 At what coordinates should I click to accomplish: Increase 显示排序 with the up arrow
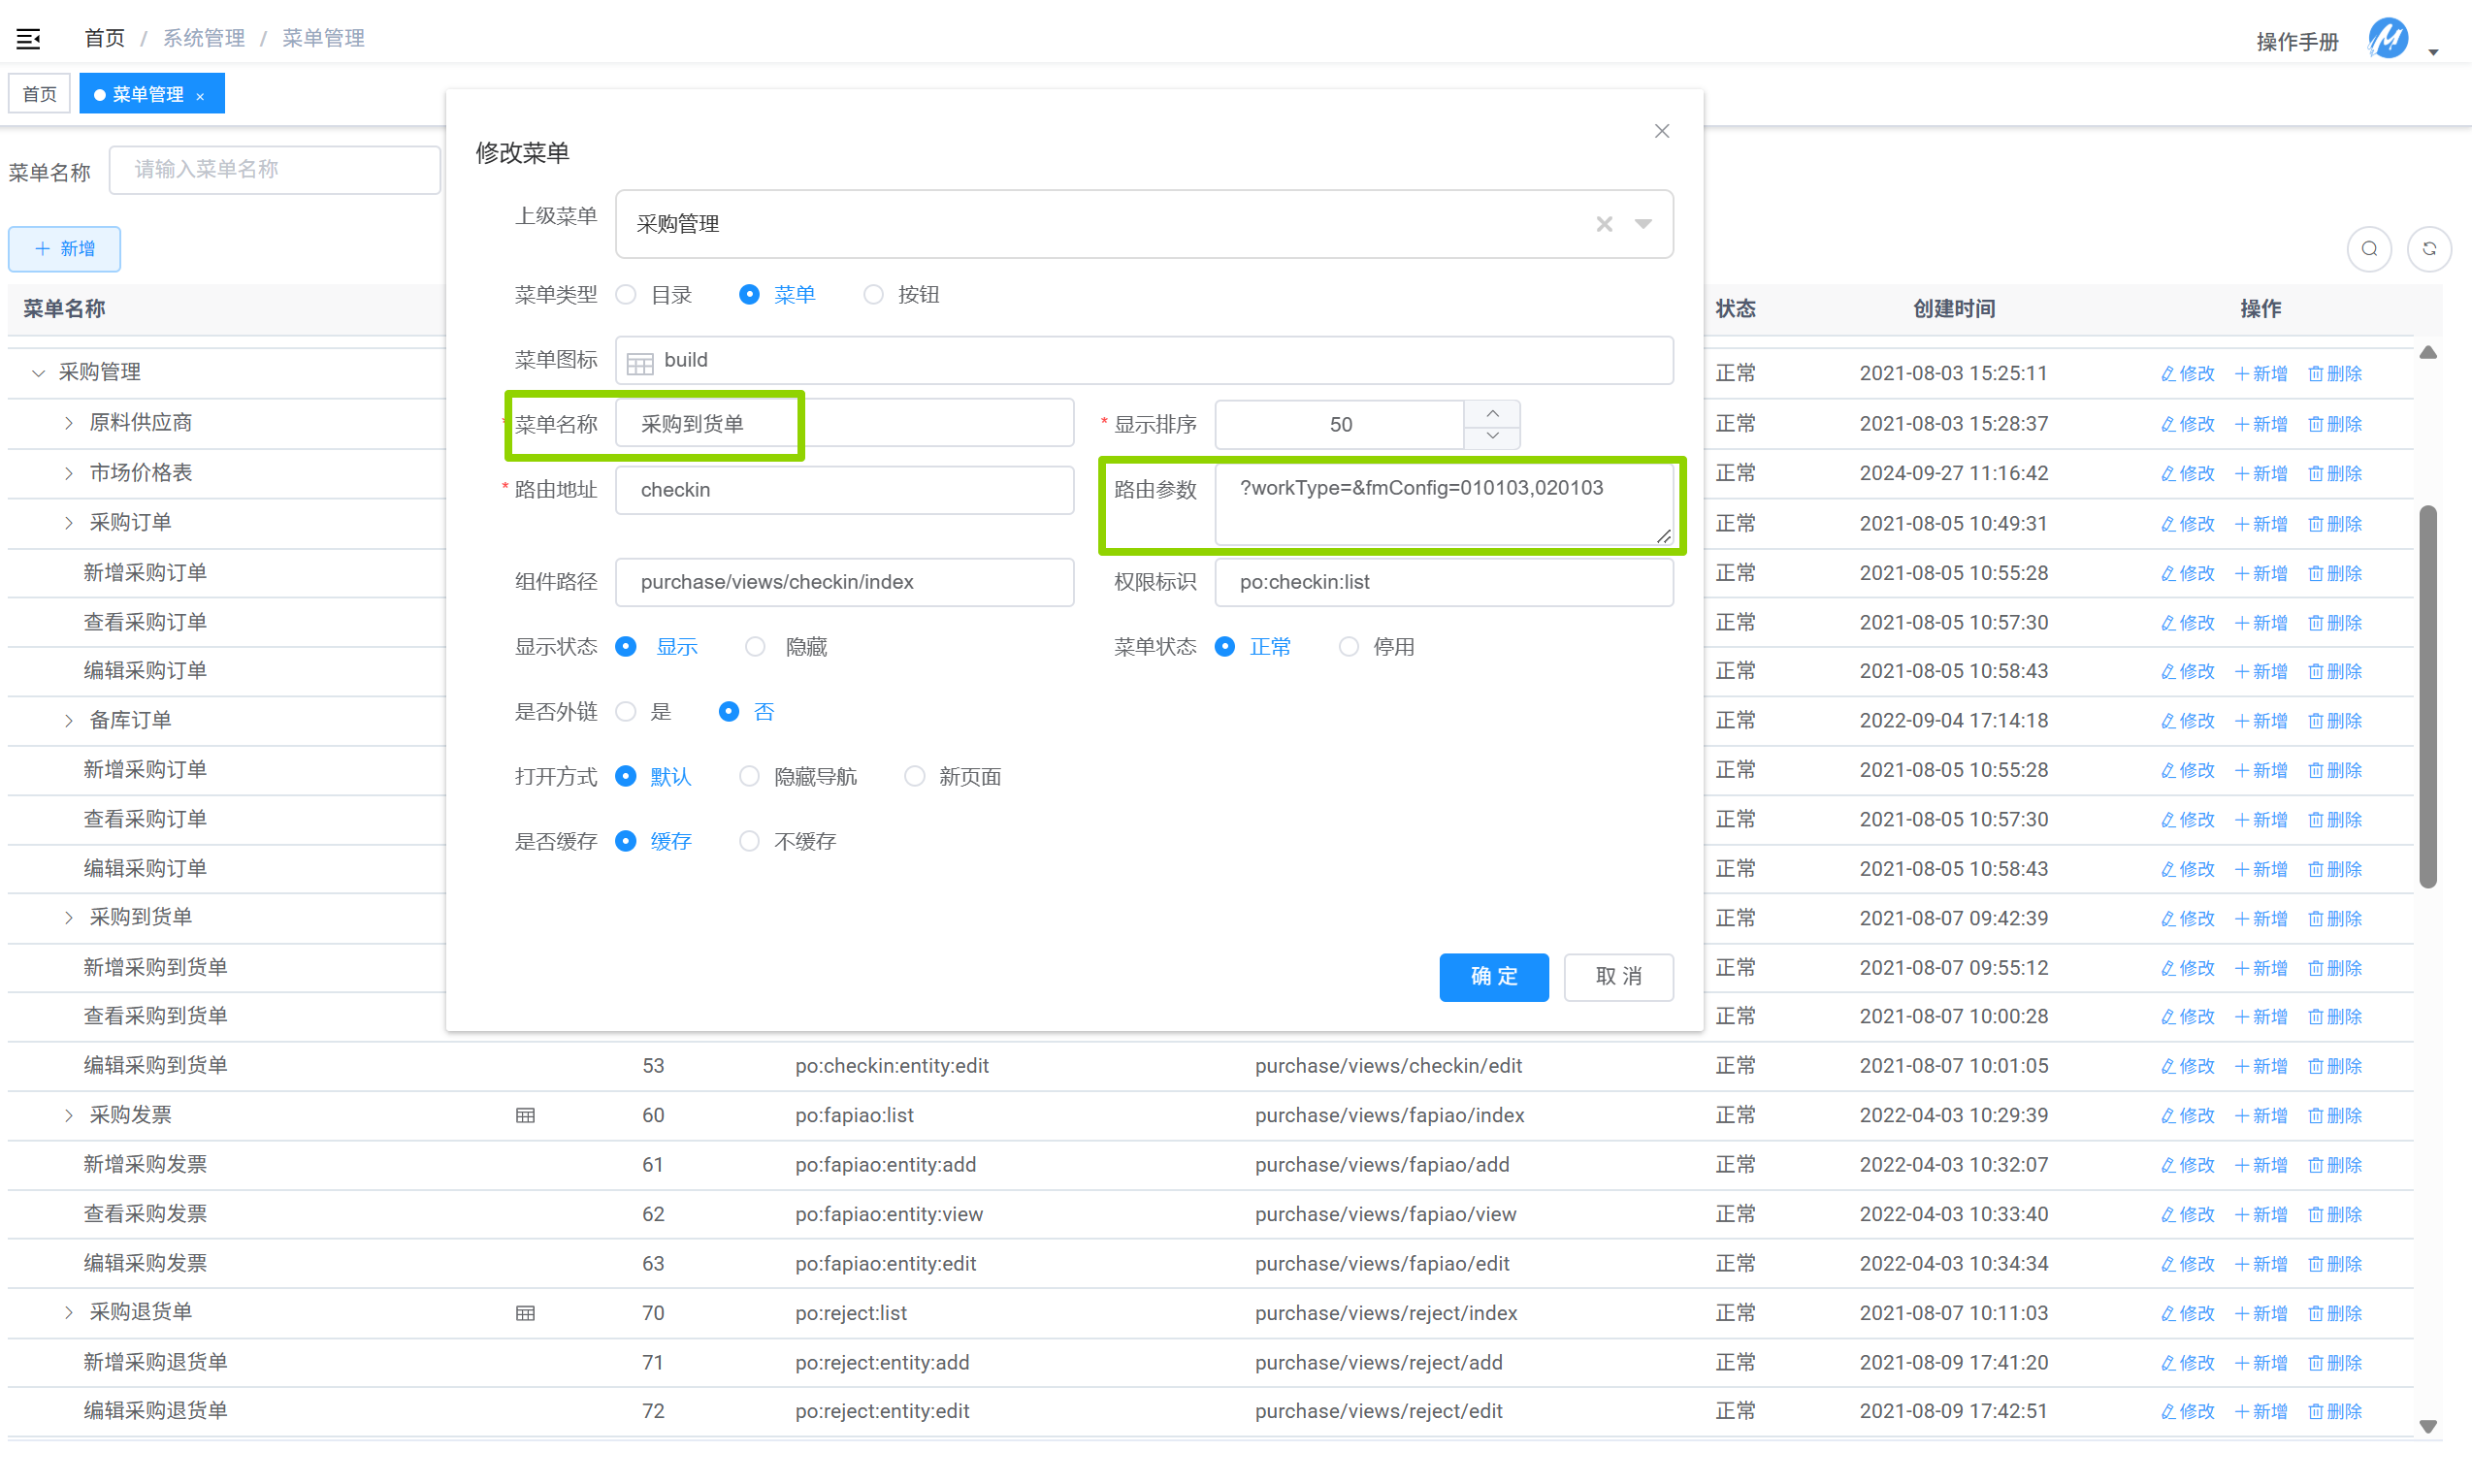pyautogui.click(x=1492, y=413)
